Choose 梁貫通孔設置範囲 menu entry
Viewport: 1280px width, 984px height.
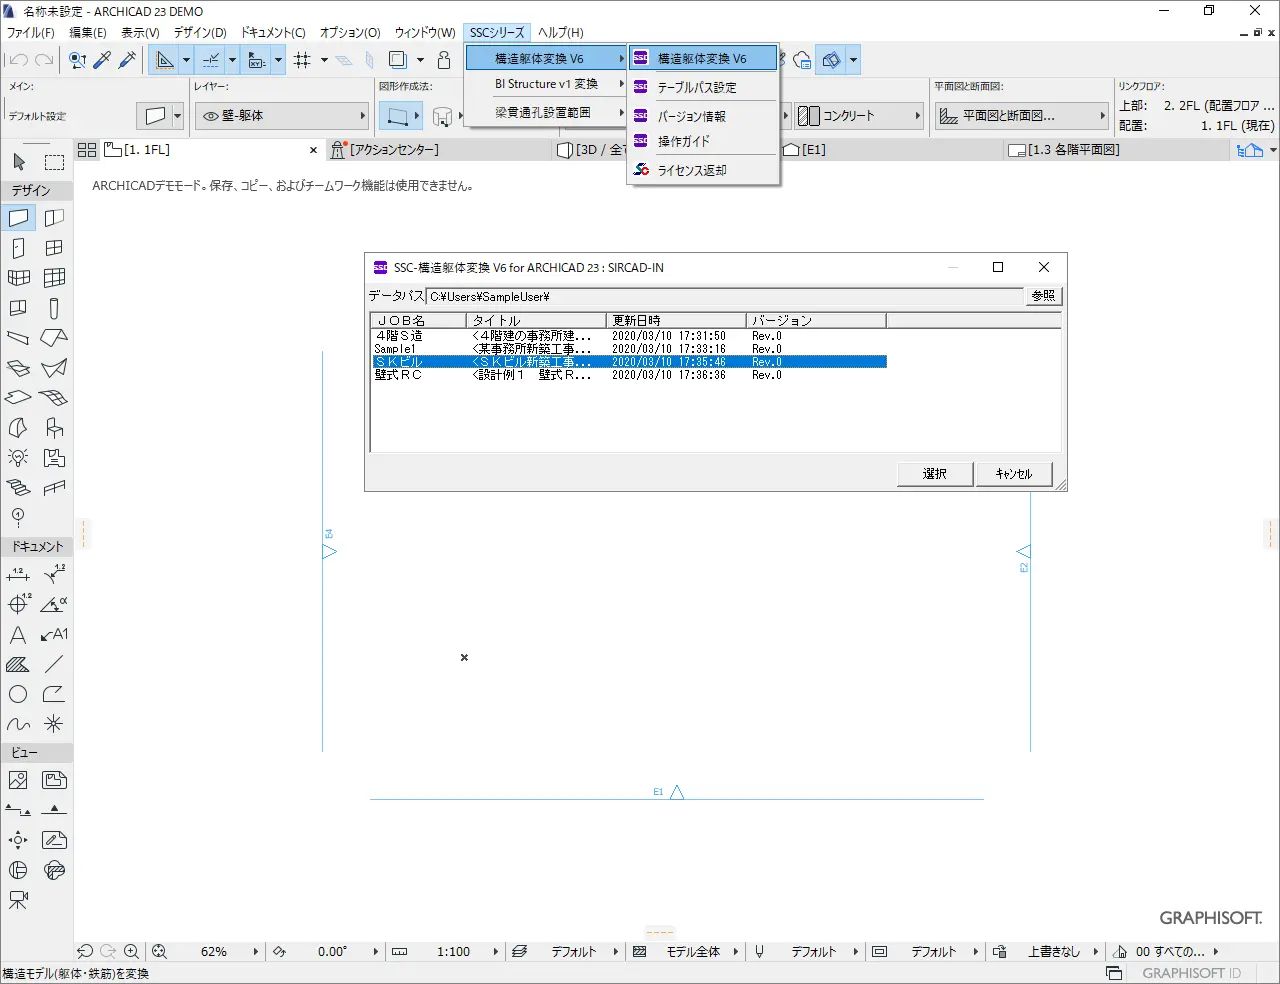click(546, 112)
